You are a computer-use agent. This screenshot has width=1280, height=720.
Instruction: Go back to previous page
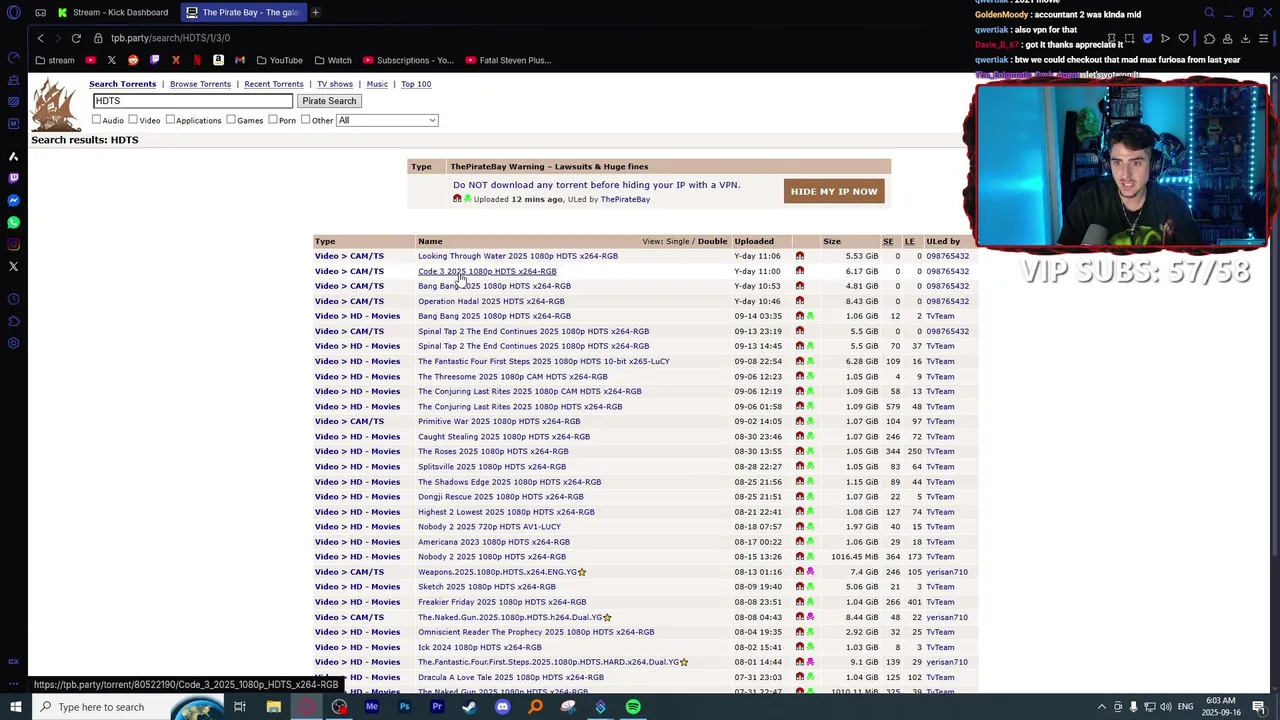(40, 38)
